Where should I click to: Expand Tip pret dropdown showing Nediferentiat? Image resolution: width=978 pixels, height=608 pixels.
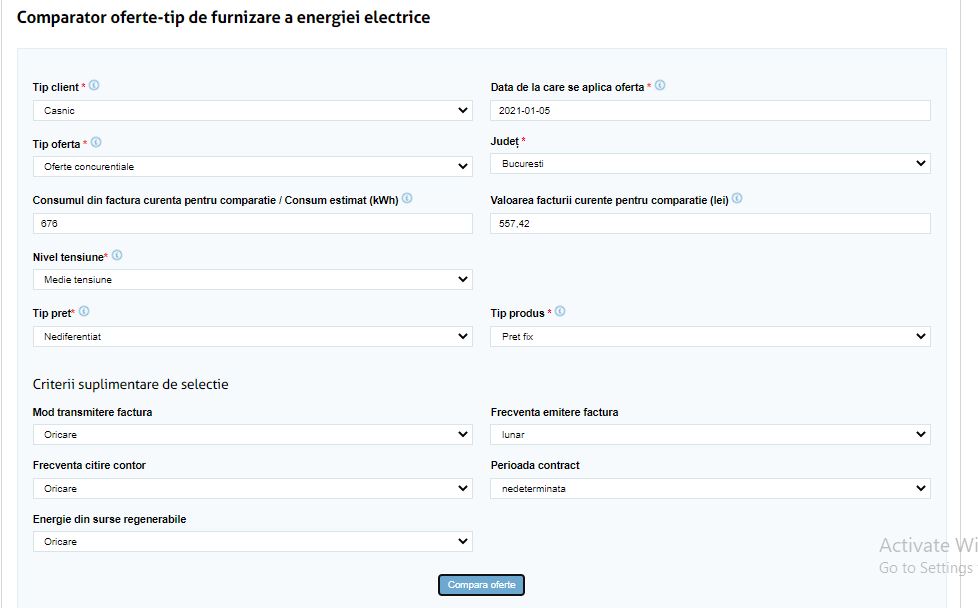click(x=253, y=336)
